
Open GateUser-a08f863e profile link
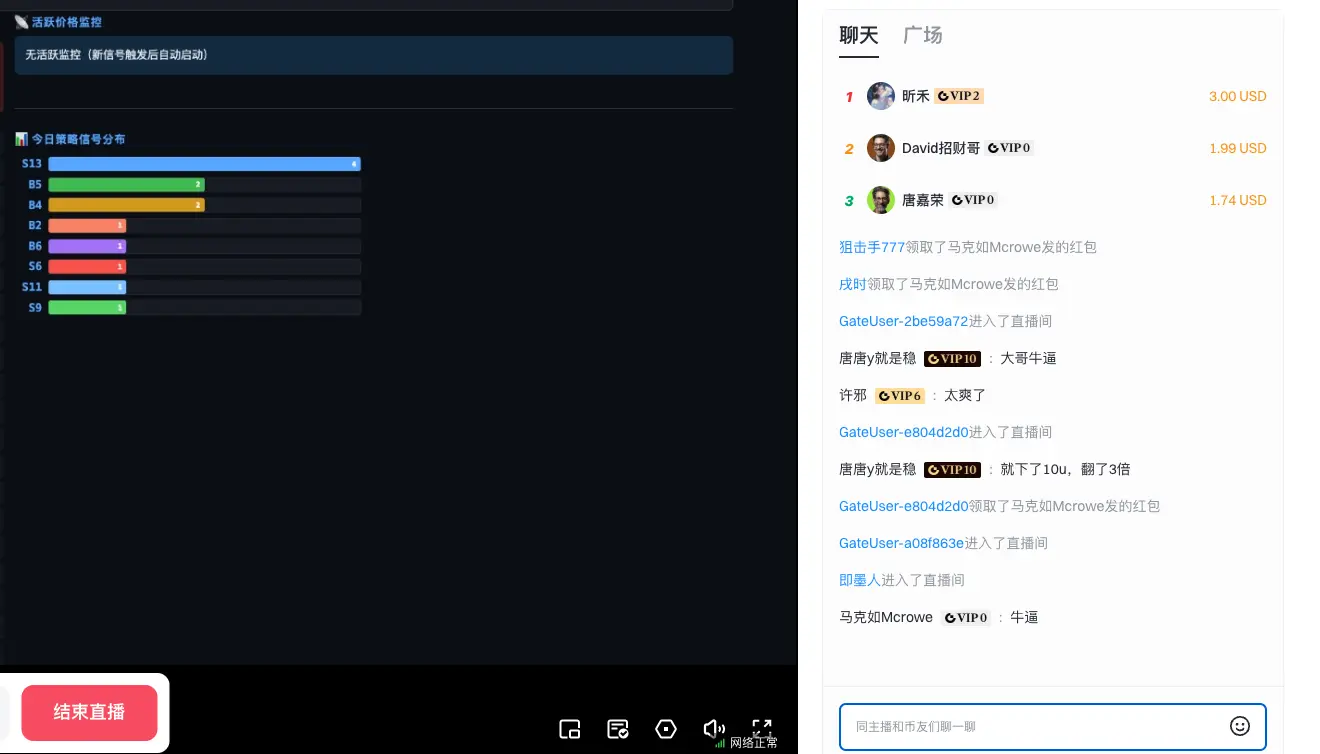tap(902, 543)
